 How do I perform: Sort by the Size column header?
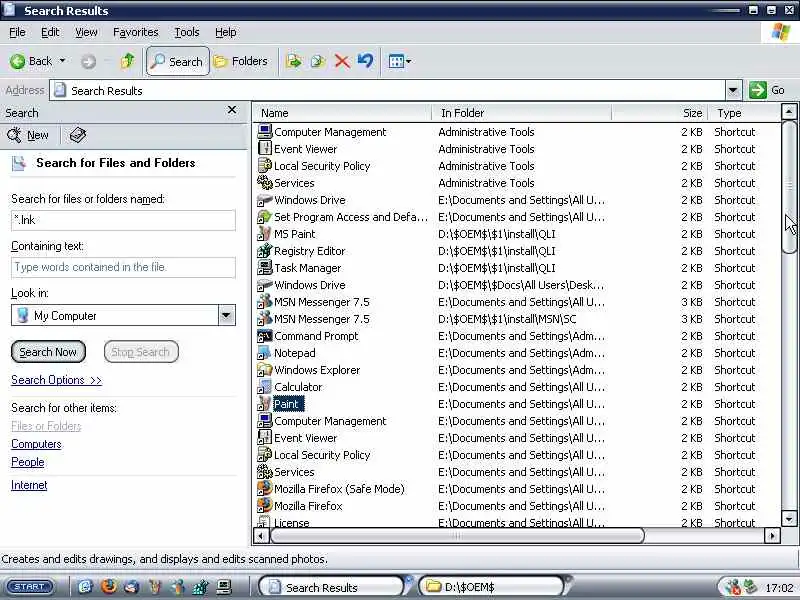click(x=659, y=113)
